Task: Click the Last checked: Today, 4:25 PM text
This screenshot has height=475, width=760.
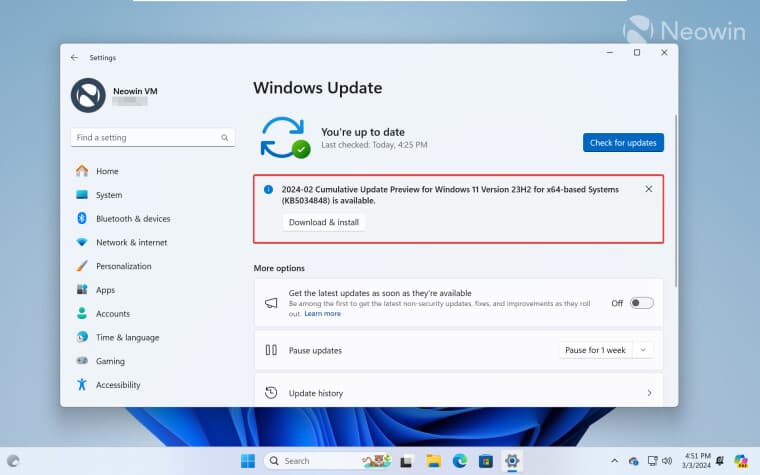Action: click(x=374, y=145)
